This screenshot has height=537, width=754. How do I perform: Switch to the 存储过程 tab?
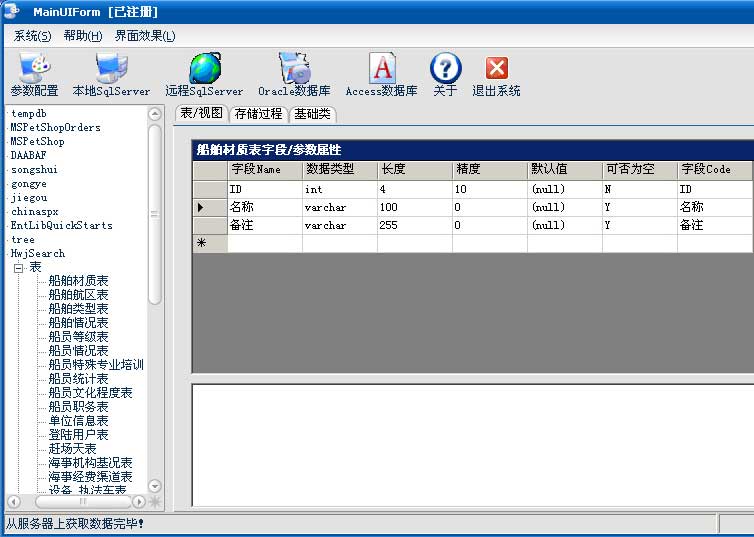click(258, 114)
